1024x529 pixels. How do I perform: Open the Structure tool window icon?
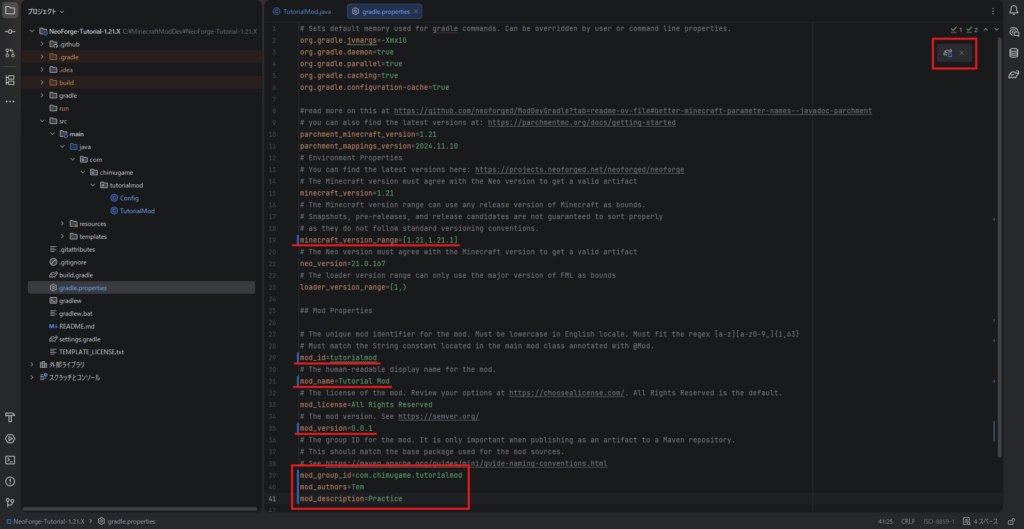[10, 79]
